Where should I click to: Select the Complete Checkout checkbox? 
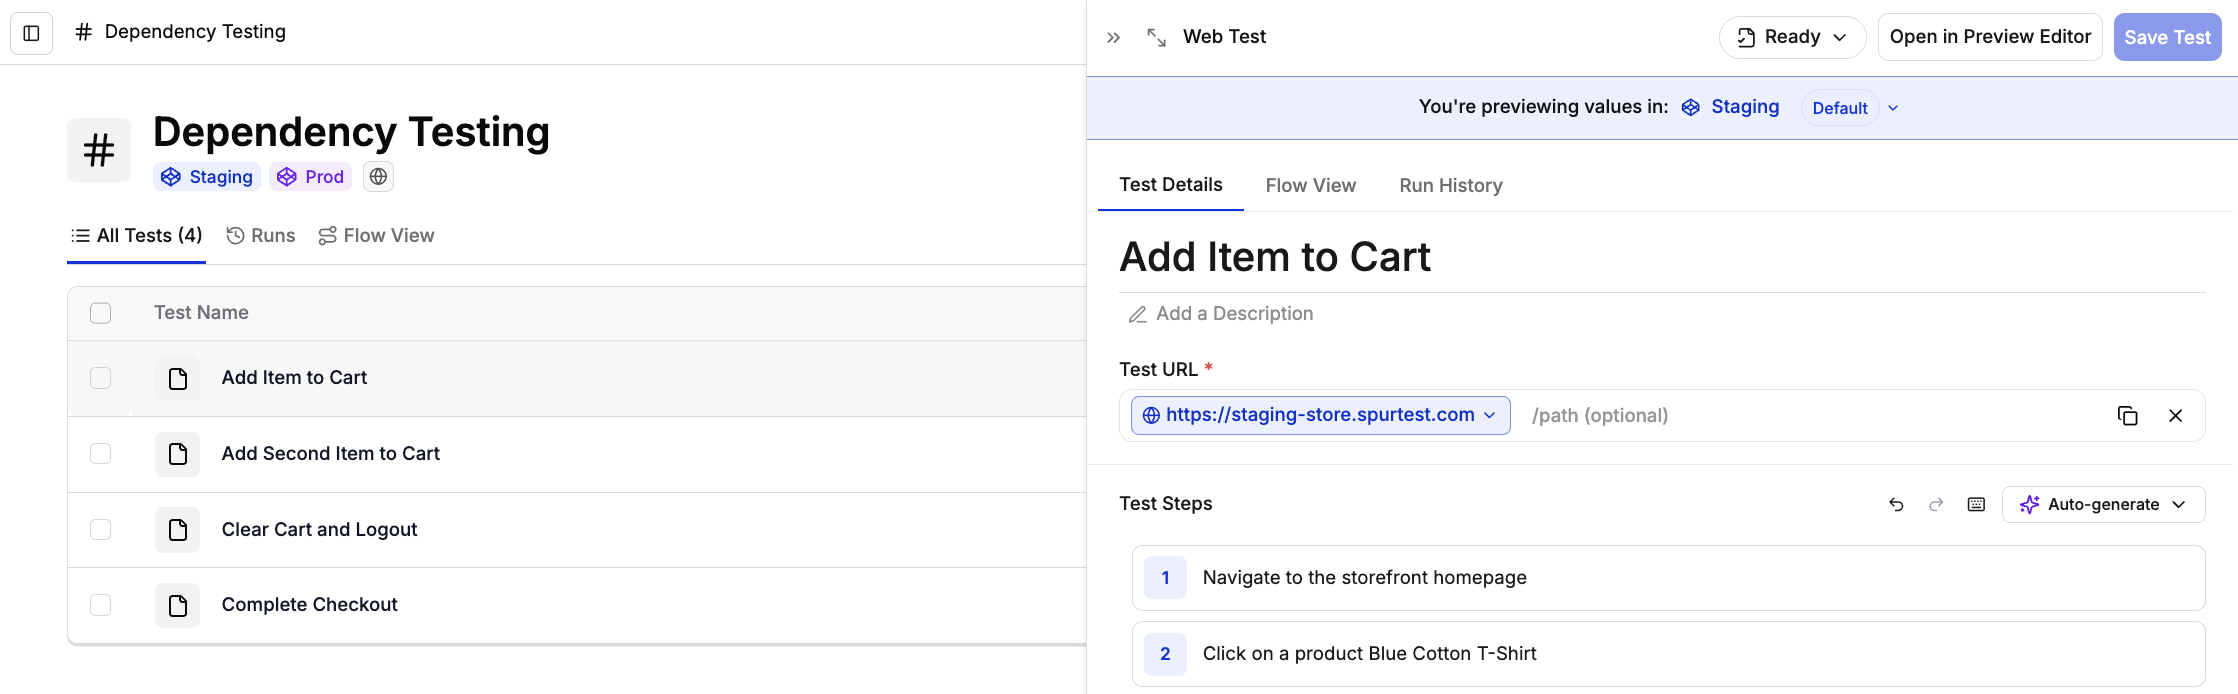tap(101, 605)
